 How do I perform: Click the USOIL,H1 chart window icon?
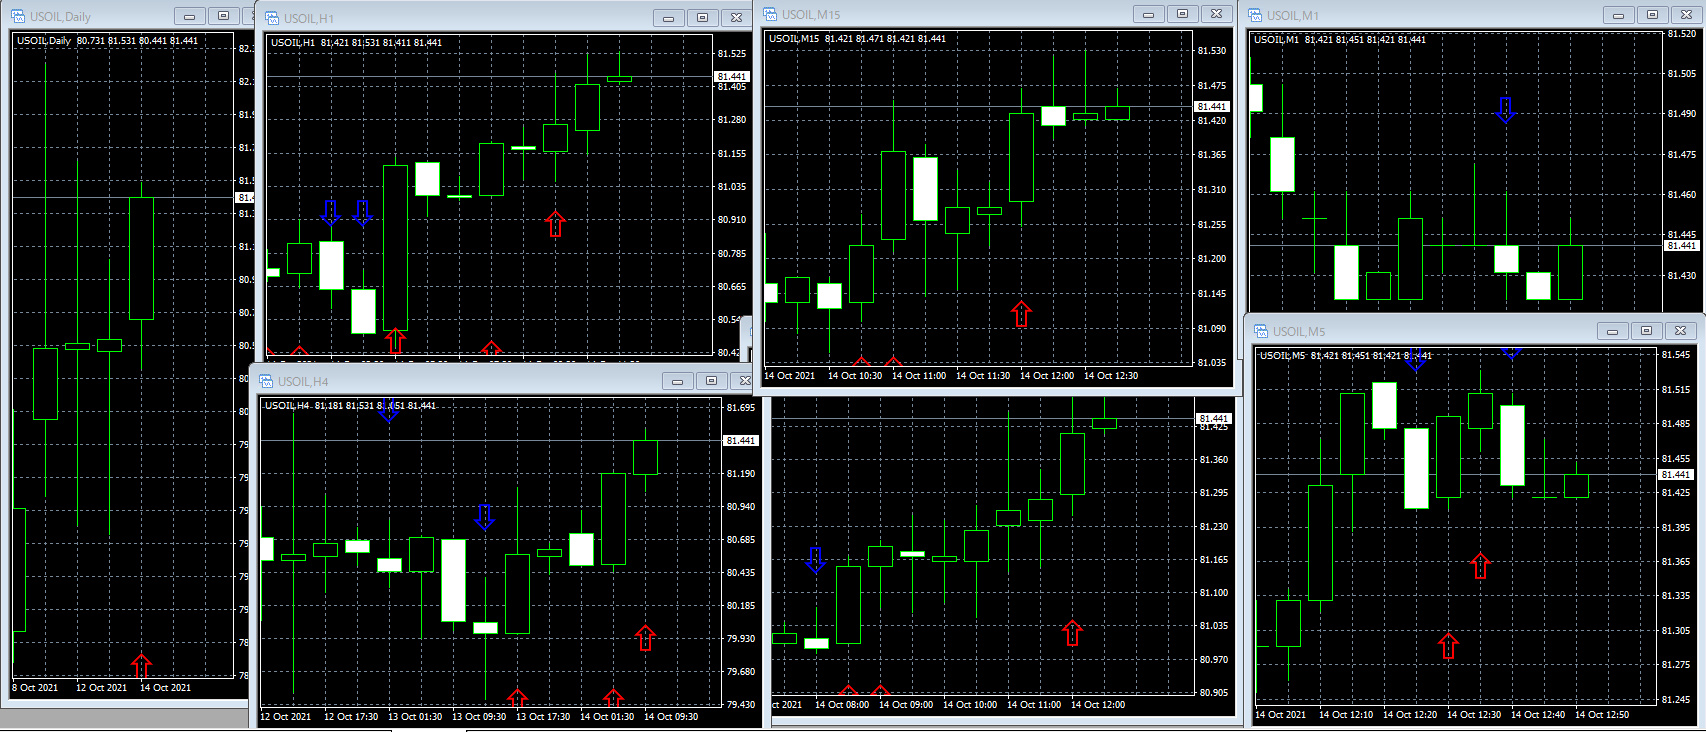(271, 18)
